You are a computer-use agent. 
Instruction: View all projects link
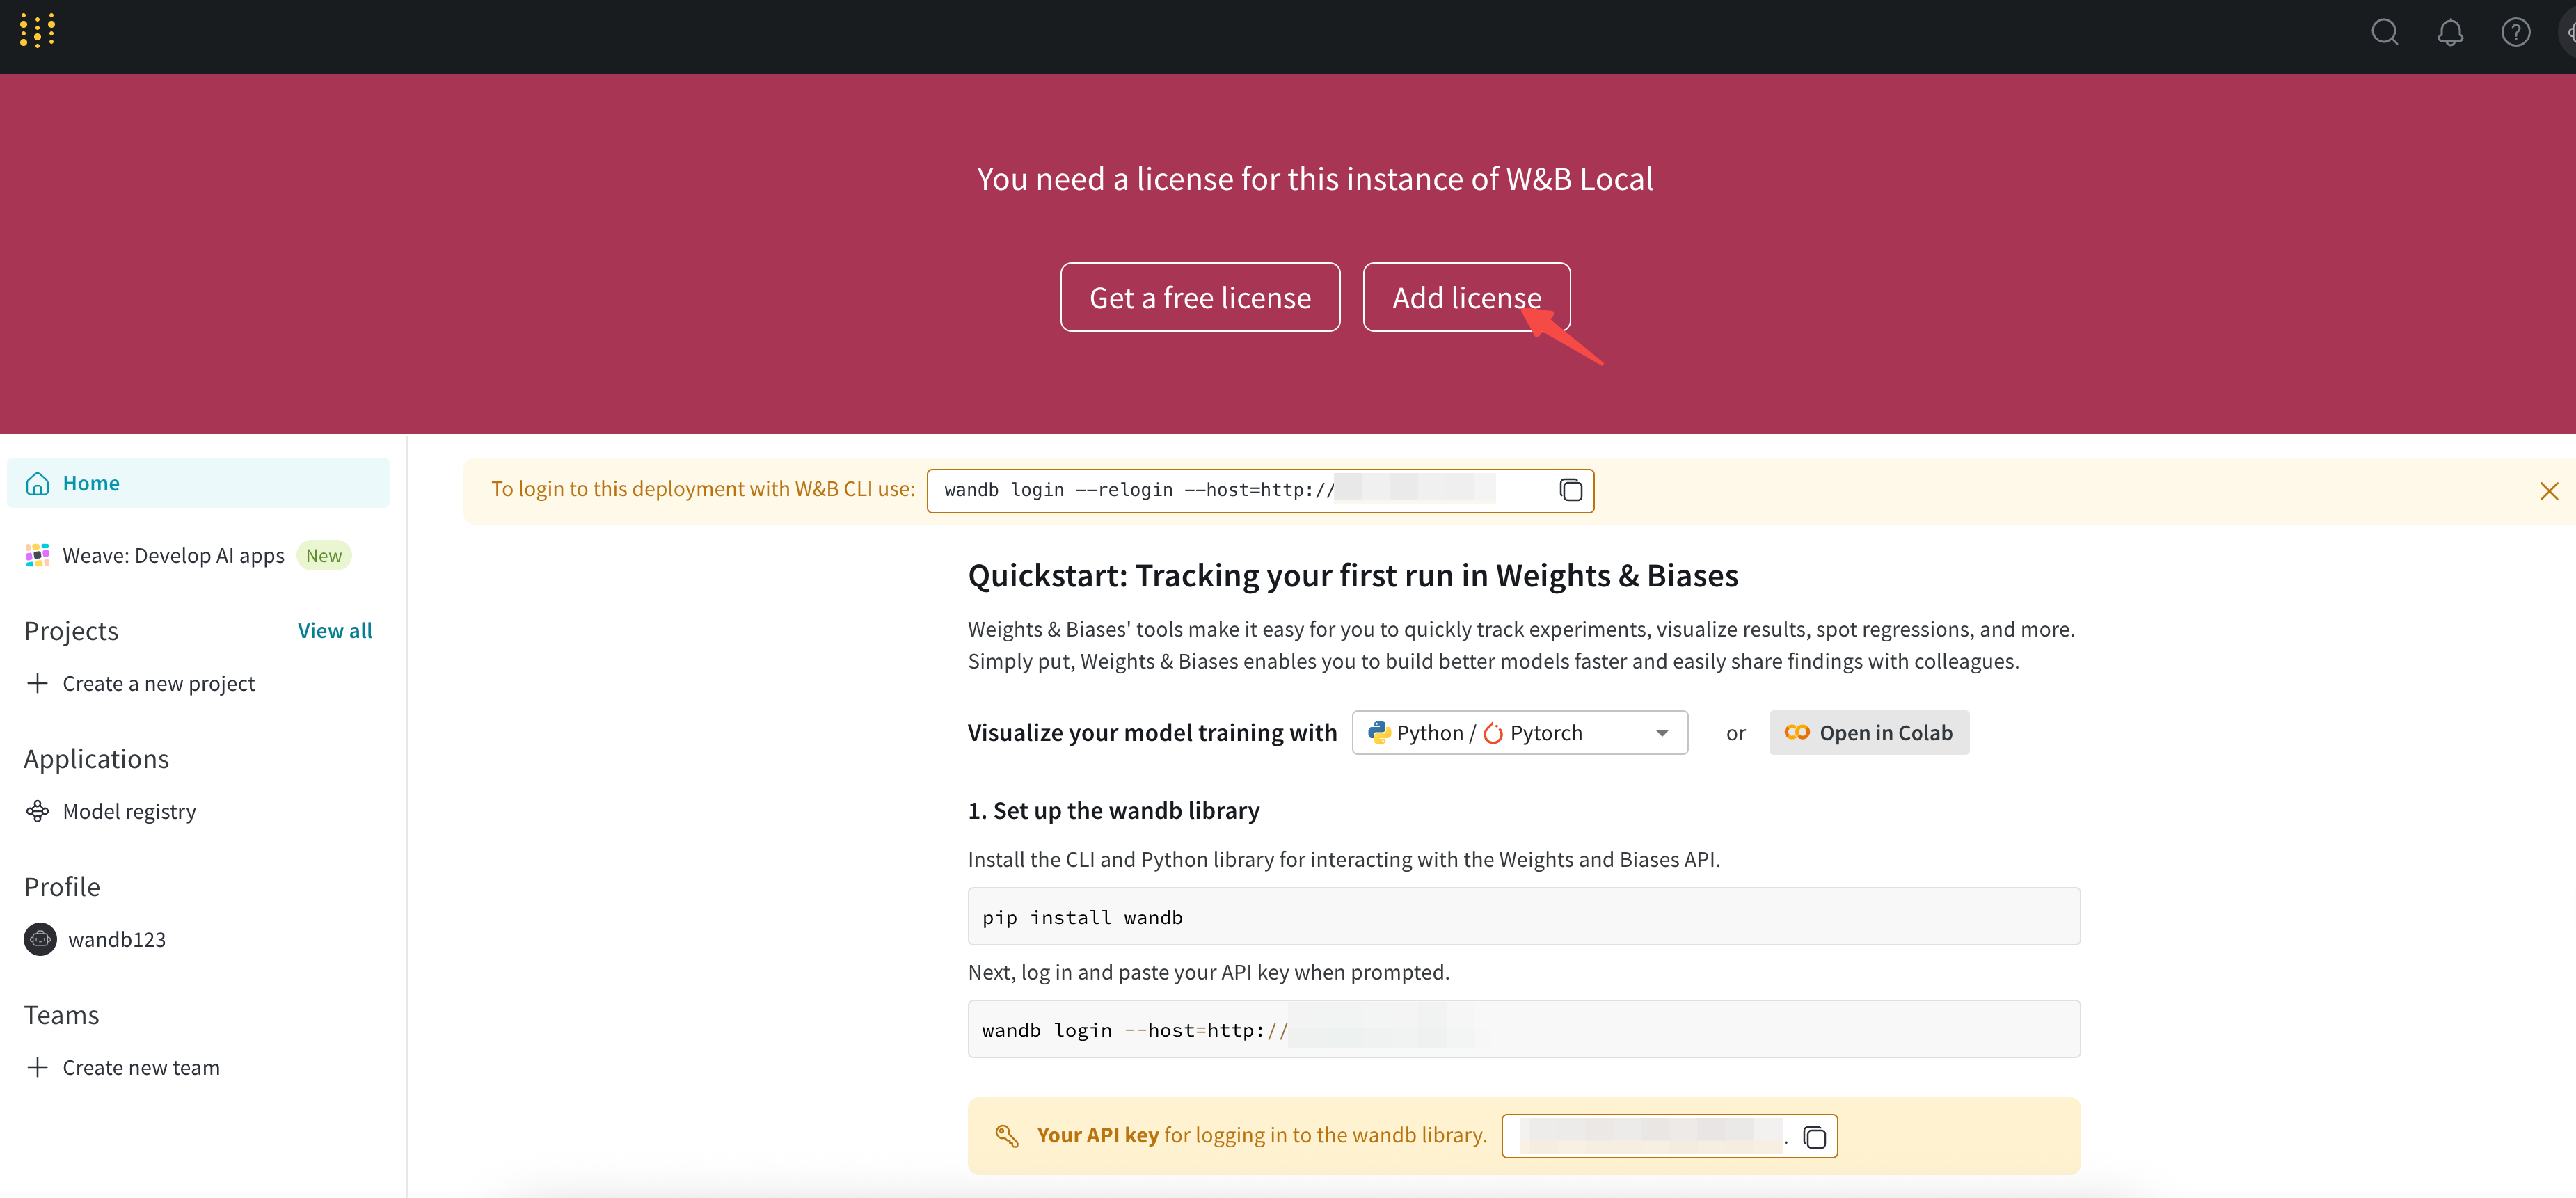334,631
